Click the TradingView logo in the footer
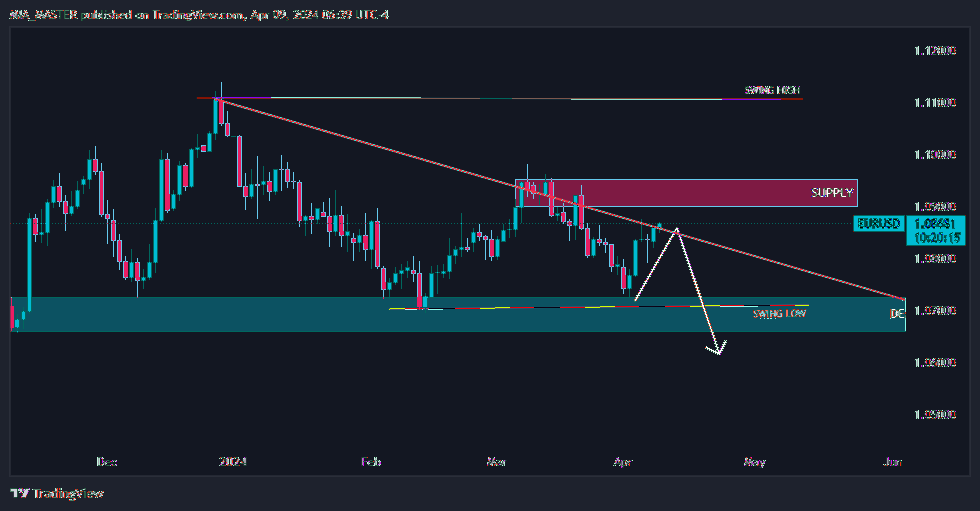The height and width of the screenshot is (511, 980). tap(58, 494)
